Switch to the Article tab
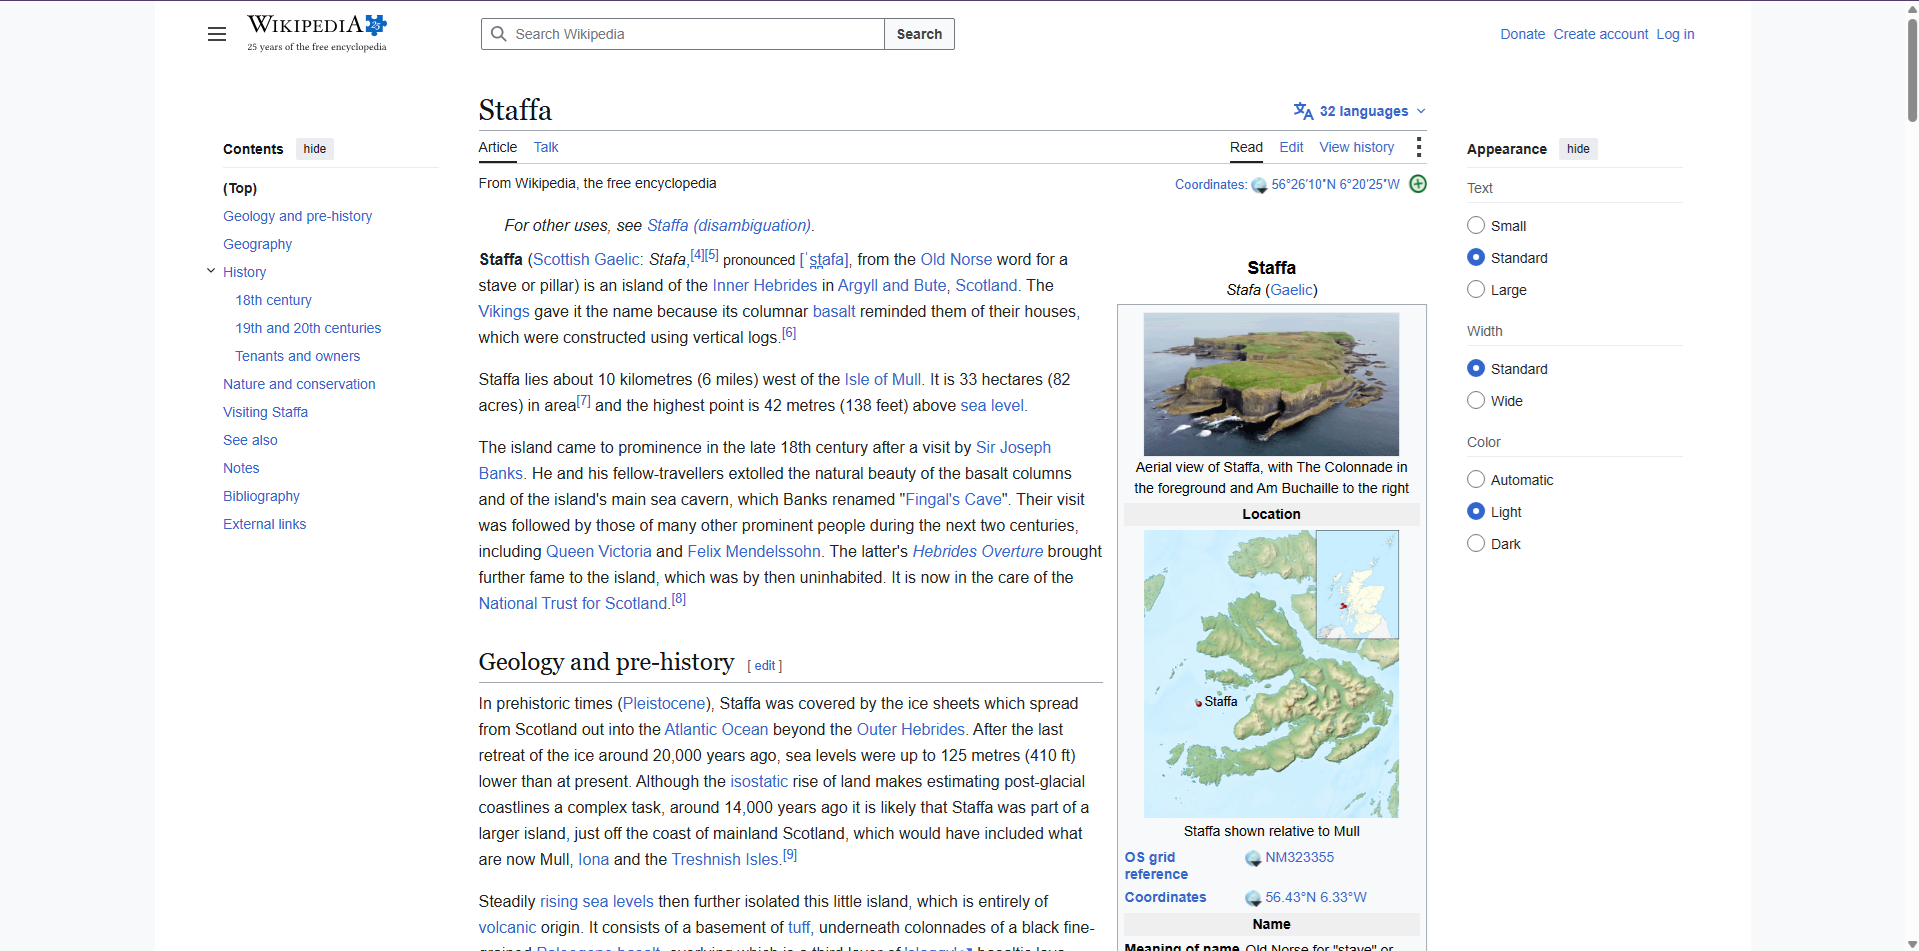The width and height of the screenshot is (1919, 951). (498, 147)
